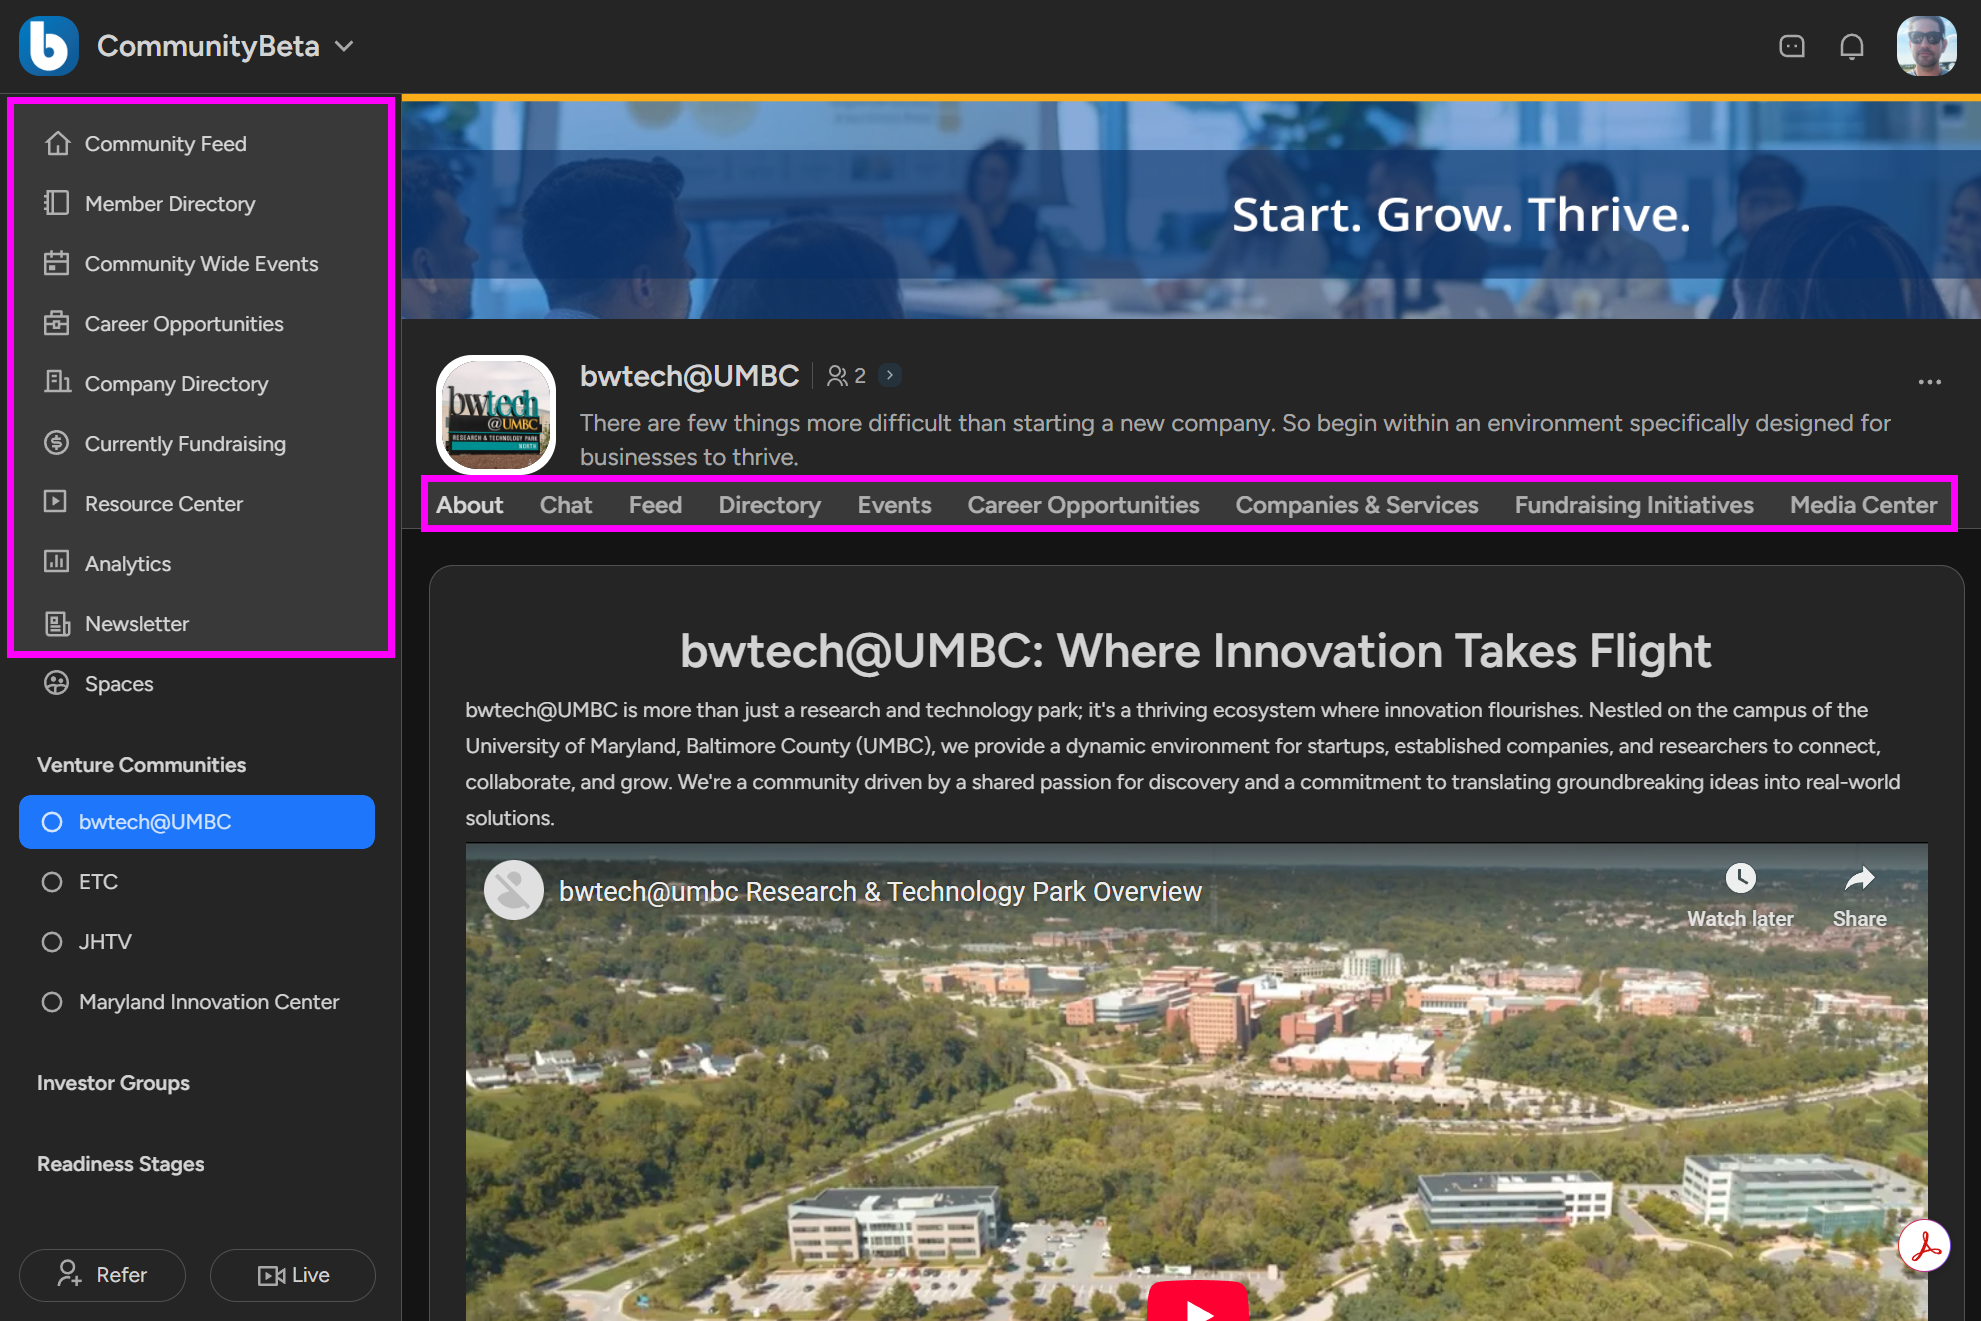
Task: Click the video Share arrow icon
Action: pyautogui.click(x=1859, y=879)
